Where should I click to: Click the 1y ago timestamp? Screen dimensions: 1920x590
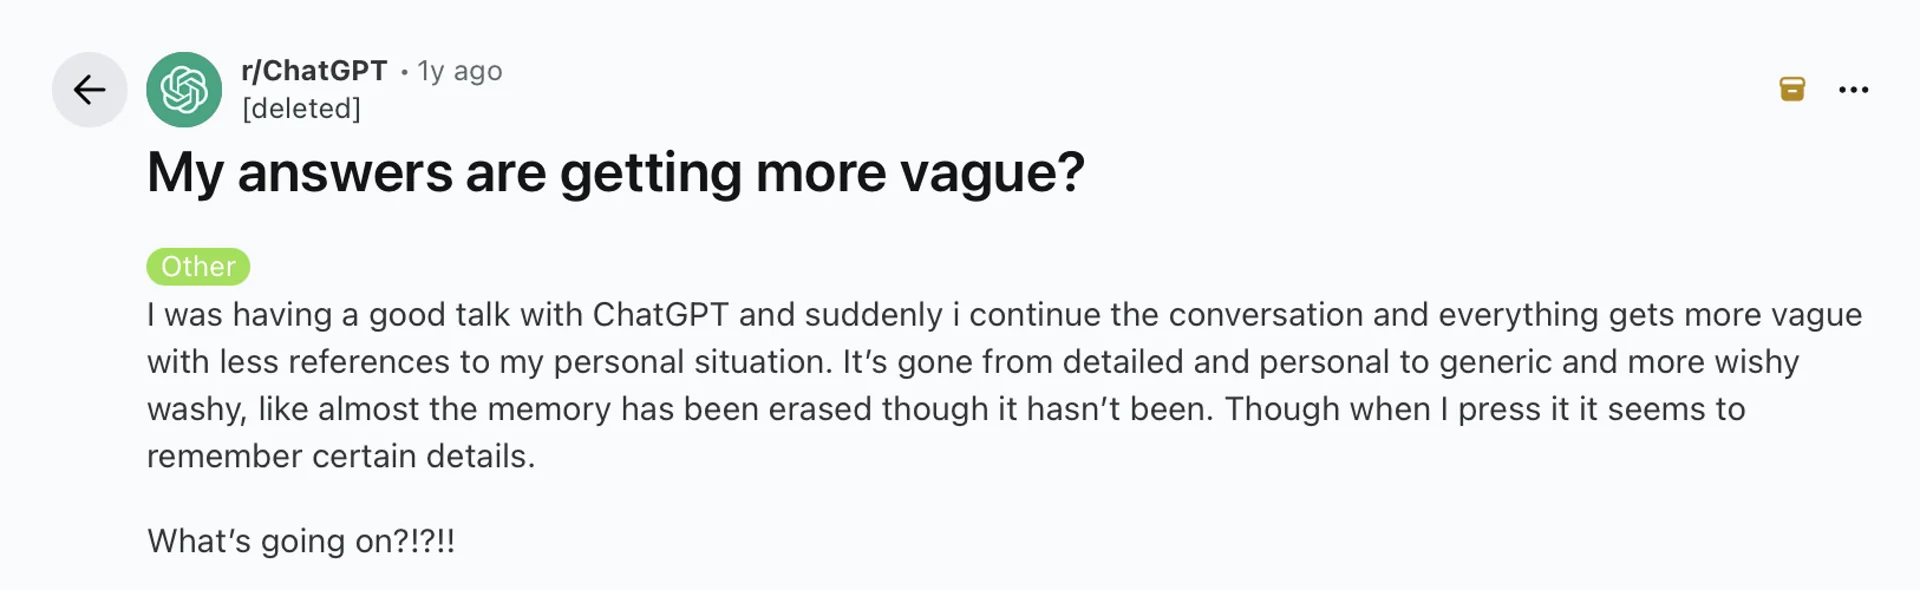tap(458, 71)
